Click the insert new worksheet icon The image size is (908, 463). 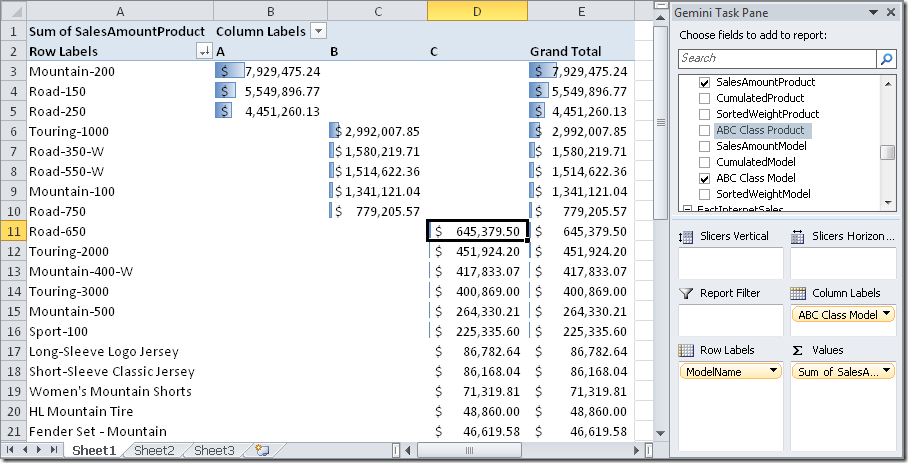[262, 450]
